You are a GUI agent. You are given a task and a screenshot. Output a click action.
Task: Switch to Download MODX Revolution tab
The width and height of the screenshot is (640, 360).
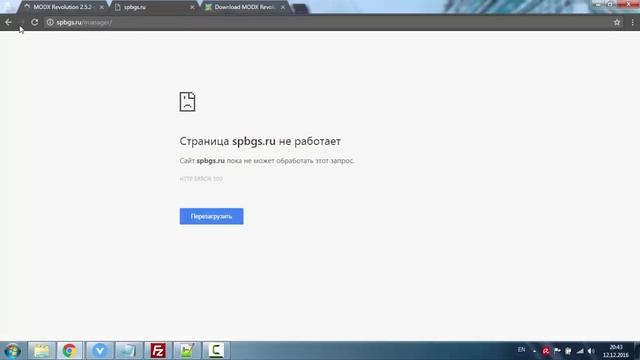click(244, 7)
